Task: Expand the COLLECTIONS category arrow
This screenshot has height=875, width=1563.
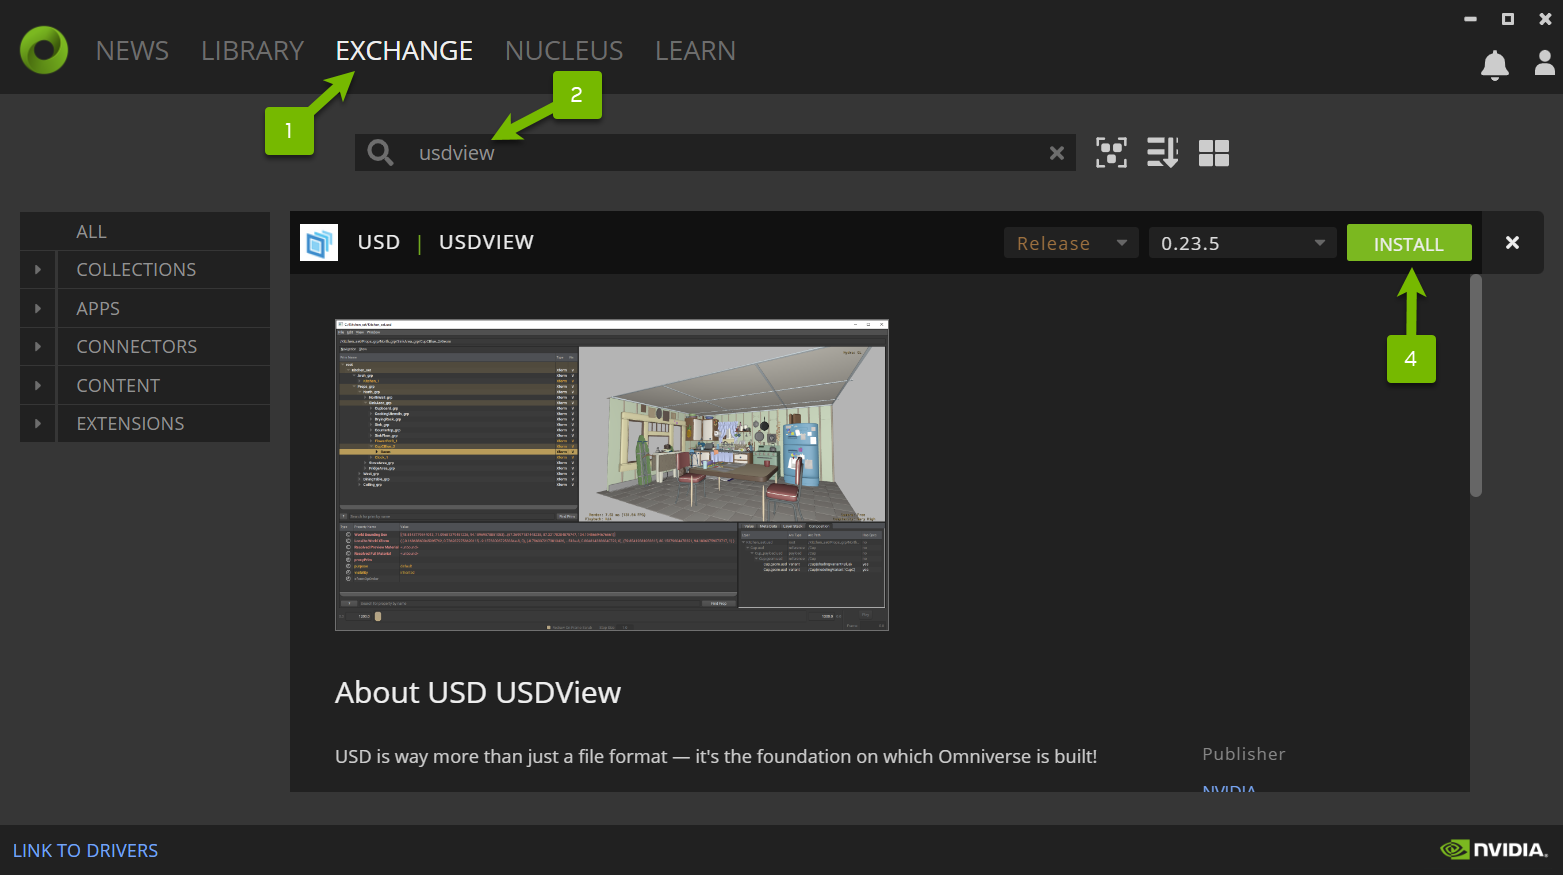Action: click(38, 270)
